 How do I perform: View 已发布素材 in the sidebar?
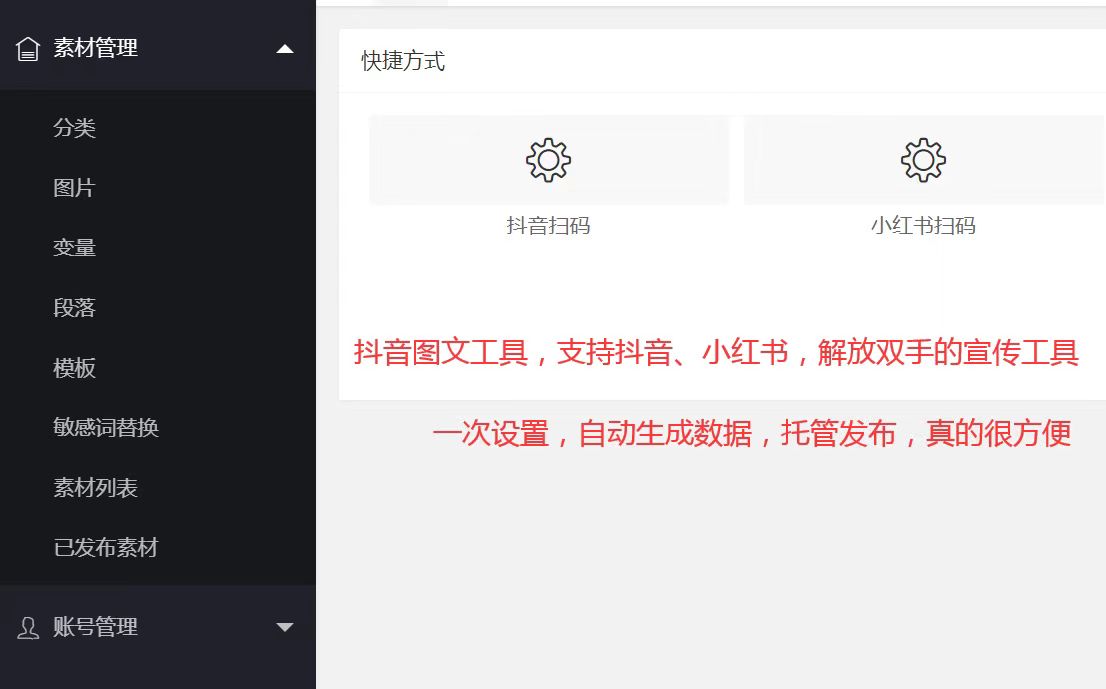pyautogui.click(x=106, y=547)
